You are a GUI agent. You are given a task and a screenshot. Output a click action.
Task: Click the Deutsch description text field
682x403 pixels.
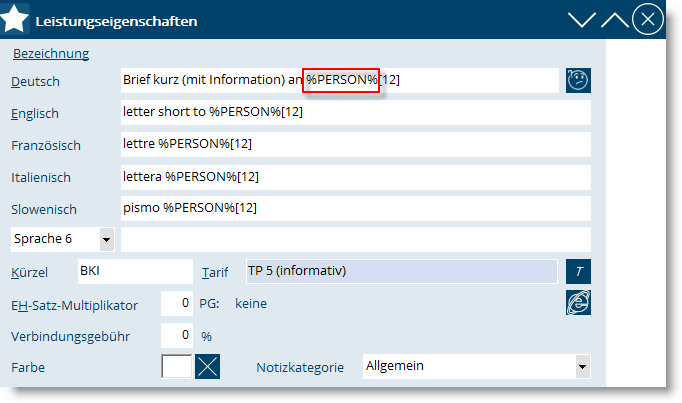click(x=339, y=80)
